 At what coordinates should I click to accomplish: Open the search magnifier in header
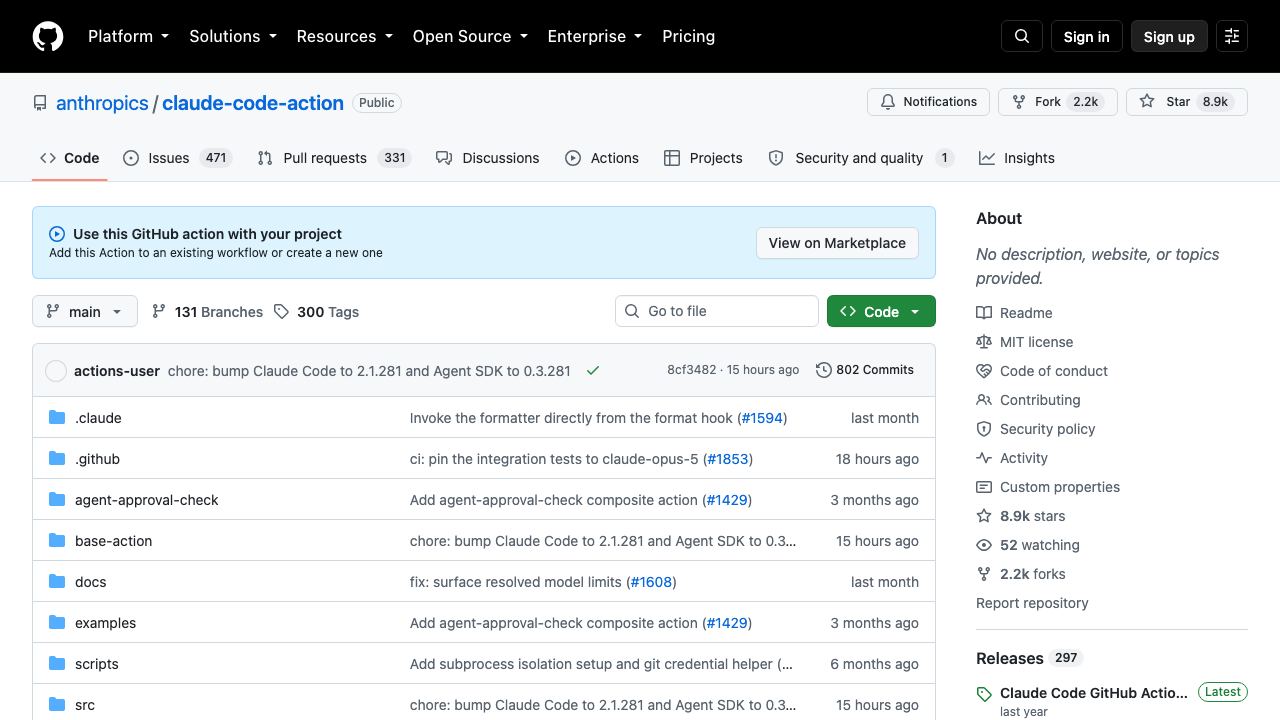1022,36
